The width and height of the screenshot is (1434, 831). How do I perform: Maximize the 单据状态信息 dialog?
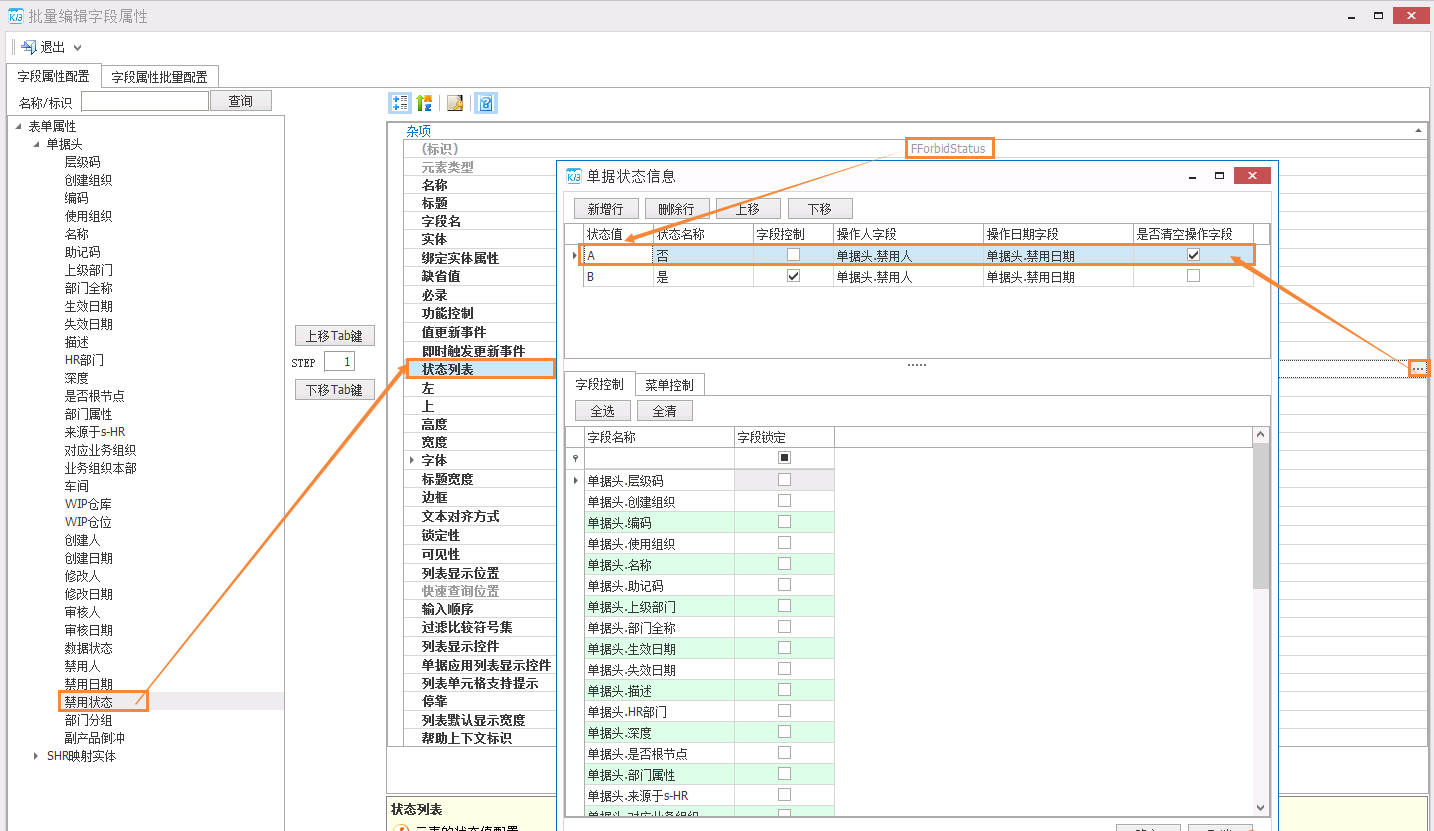1219,176
